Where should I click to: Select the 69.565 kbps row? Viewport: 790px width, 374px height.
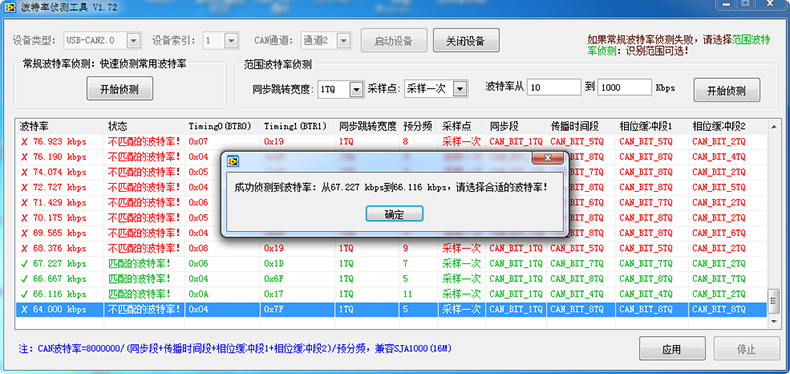pyautogui.click(x=391, y=233)
